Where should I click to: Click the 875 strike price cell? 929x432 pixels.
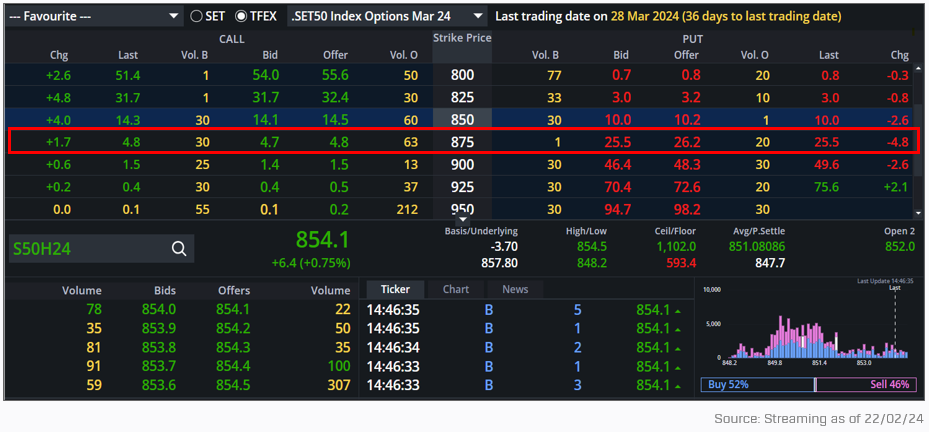coord(462,142)
